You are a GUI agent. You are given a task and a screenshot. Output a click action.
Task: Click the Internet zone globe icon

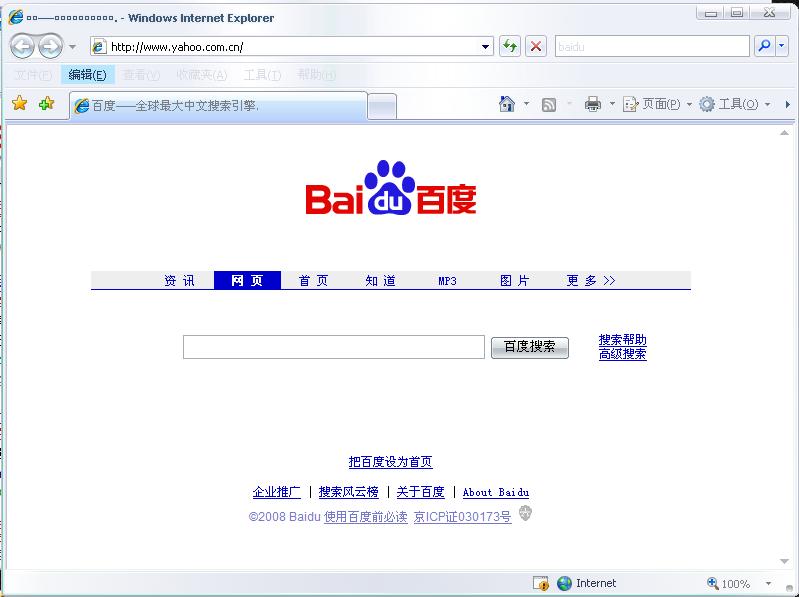pos(565,583)
